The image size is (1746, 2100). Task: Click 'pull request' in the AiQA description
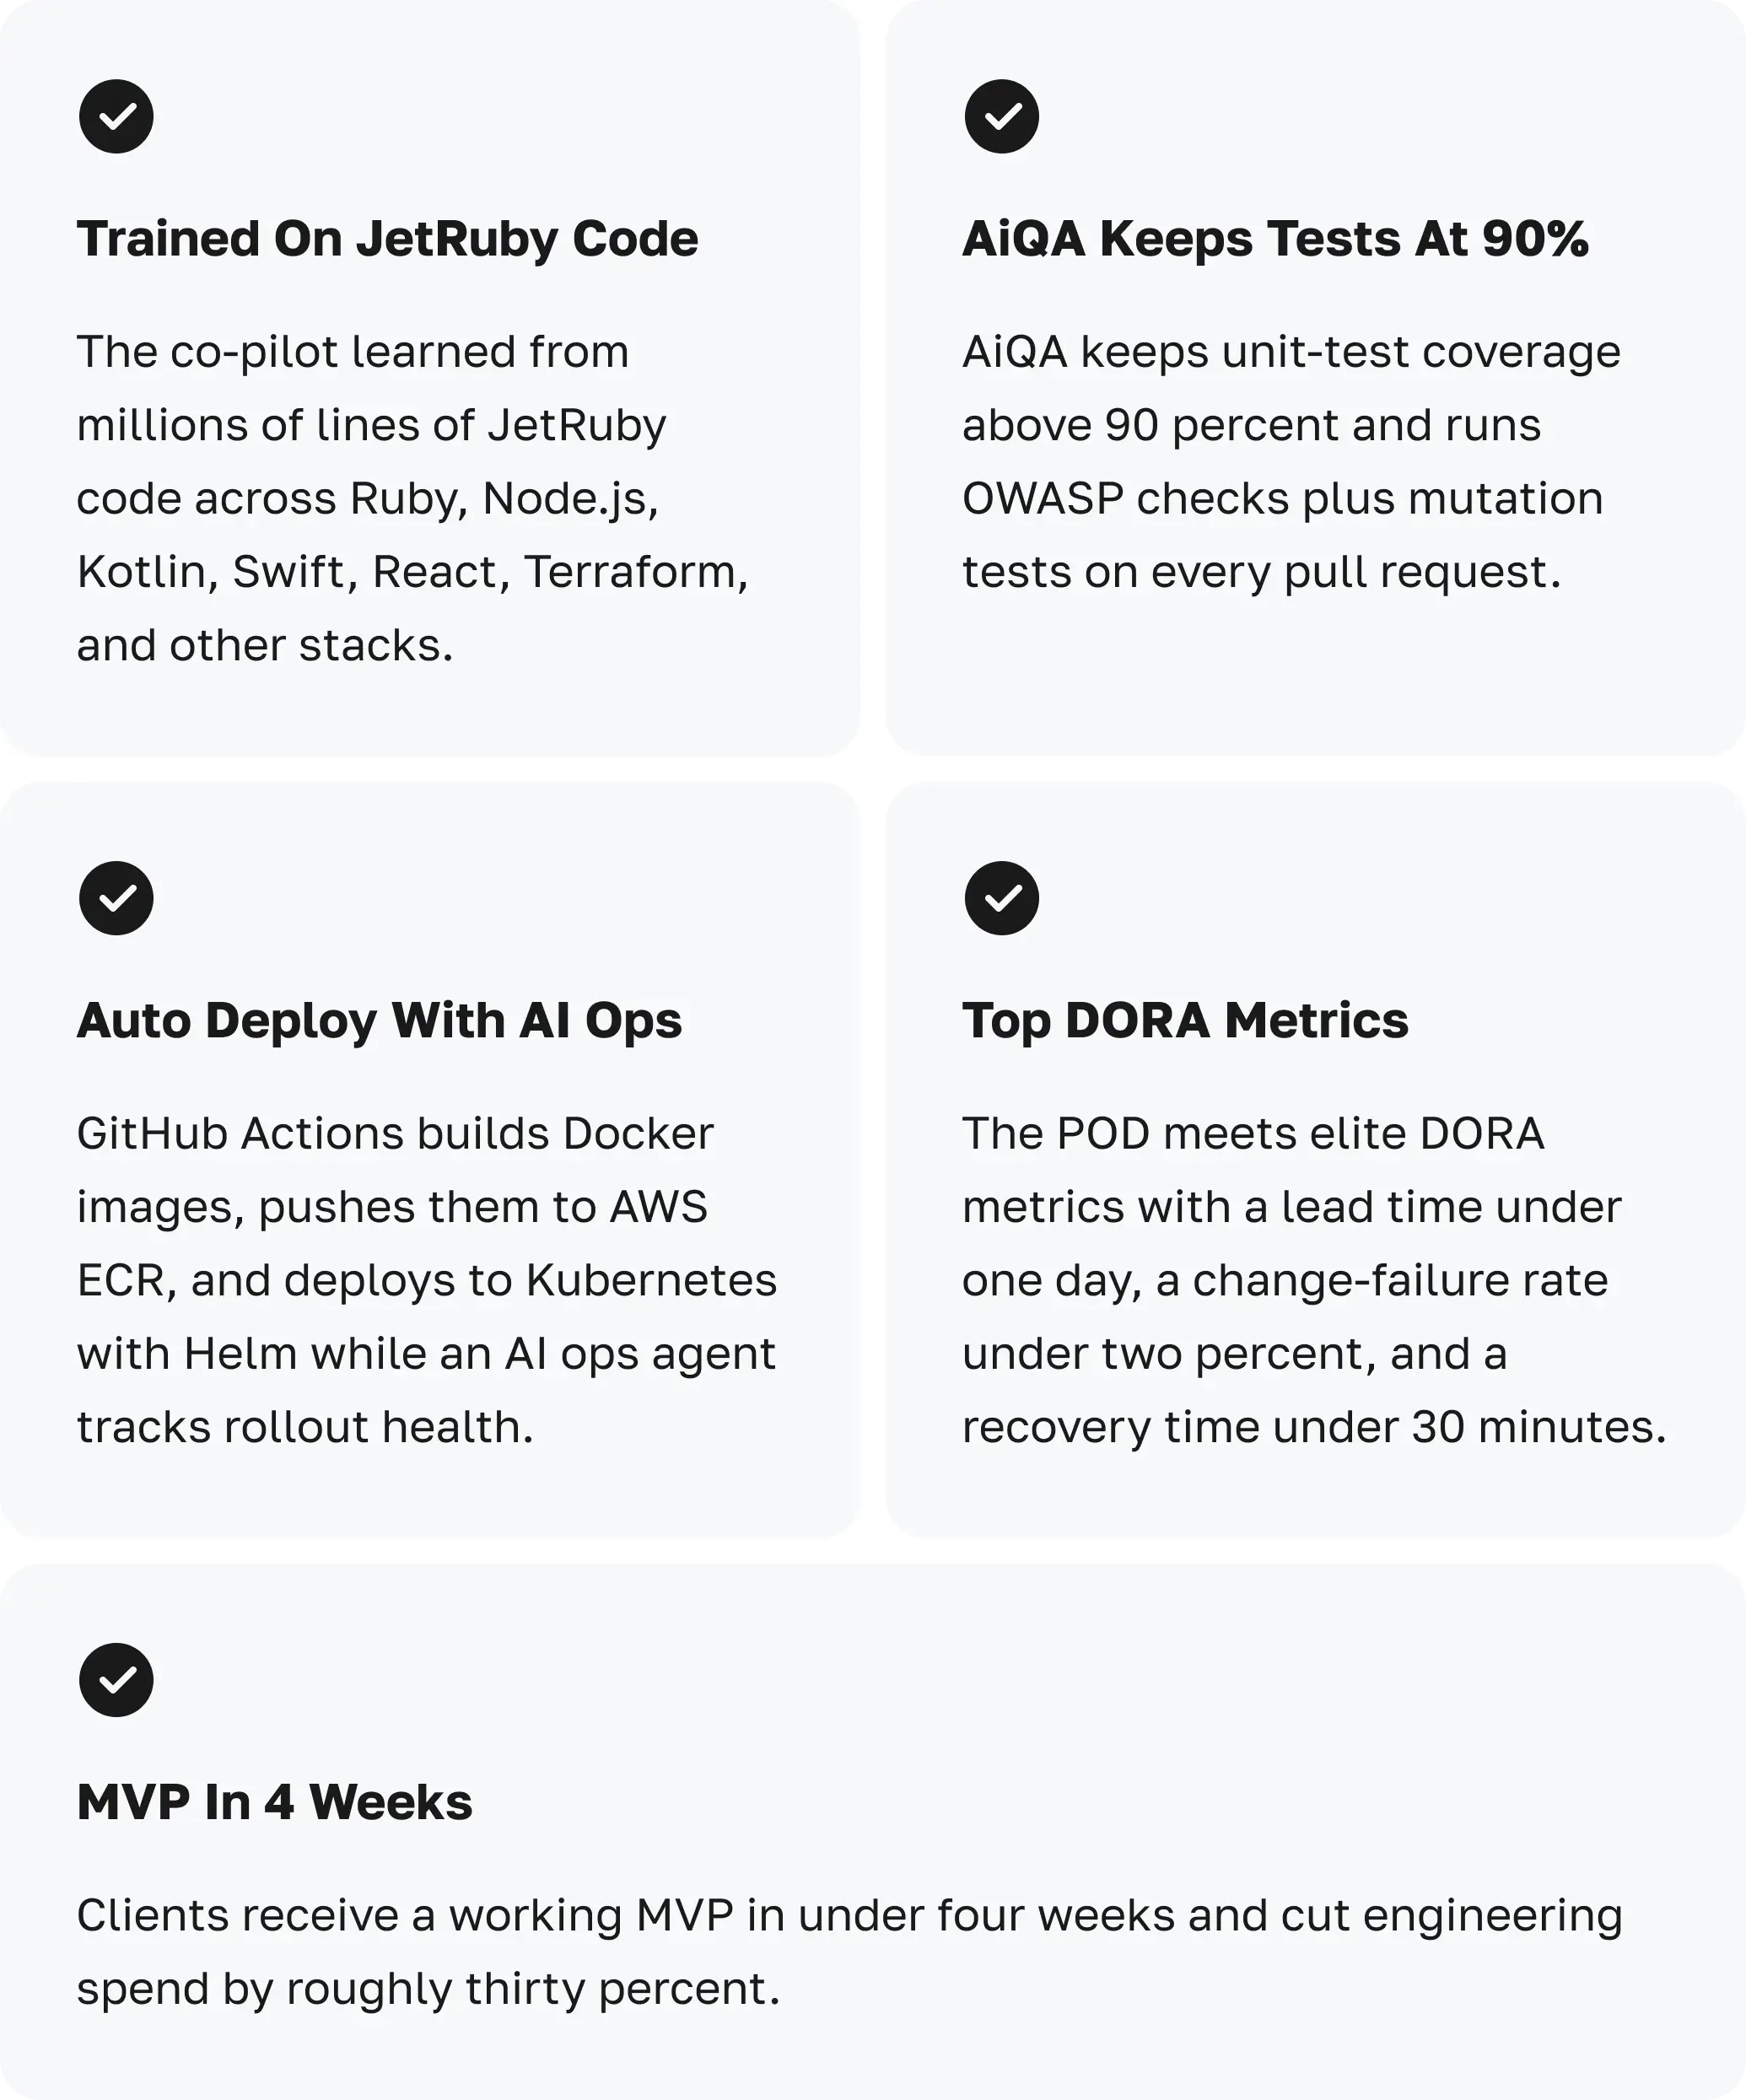[x=1420, y=572]
